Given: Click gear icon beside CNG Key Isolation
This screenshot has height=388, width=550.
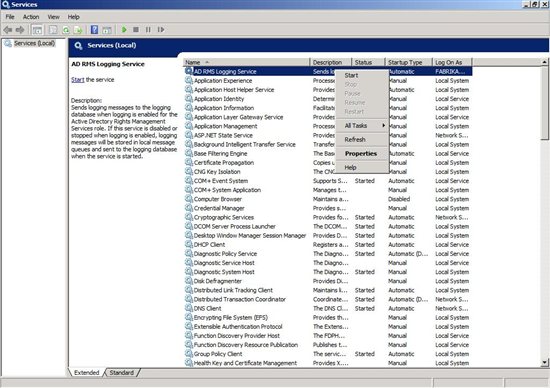Looking at the screenshot, I should (189, 172).
